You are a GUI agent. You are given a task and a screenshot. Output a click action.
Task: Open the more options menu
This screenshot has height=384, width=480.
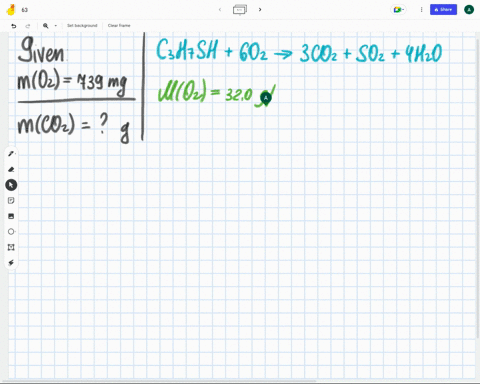coord(421,10)
